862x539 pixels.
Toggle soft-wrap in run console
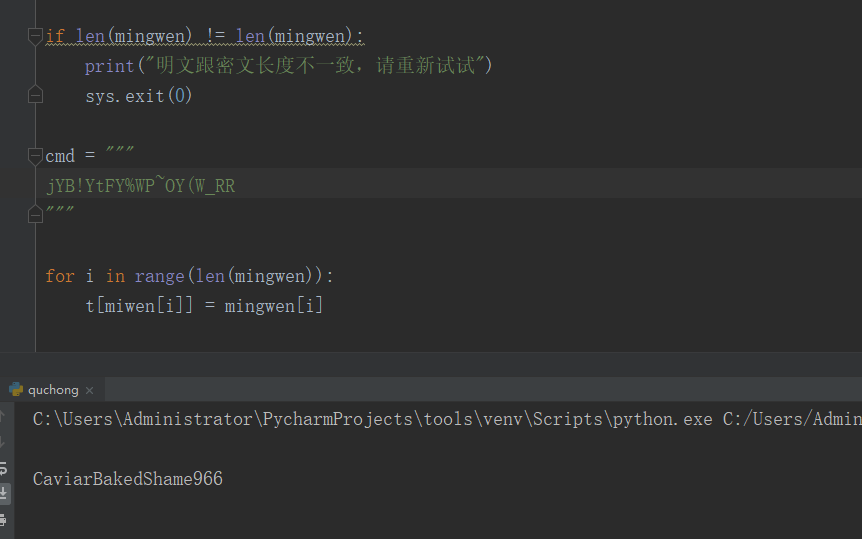click(x=3, y=468)
